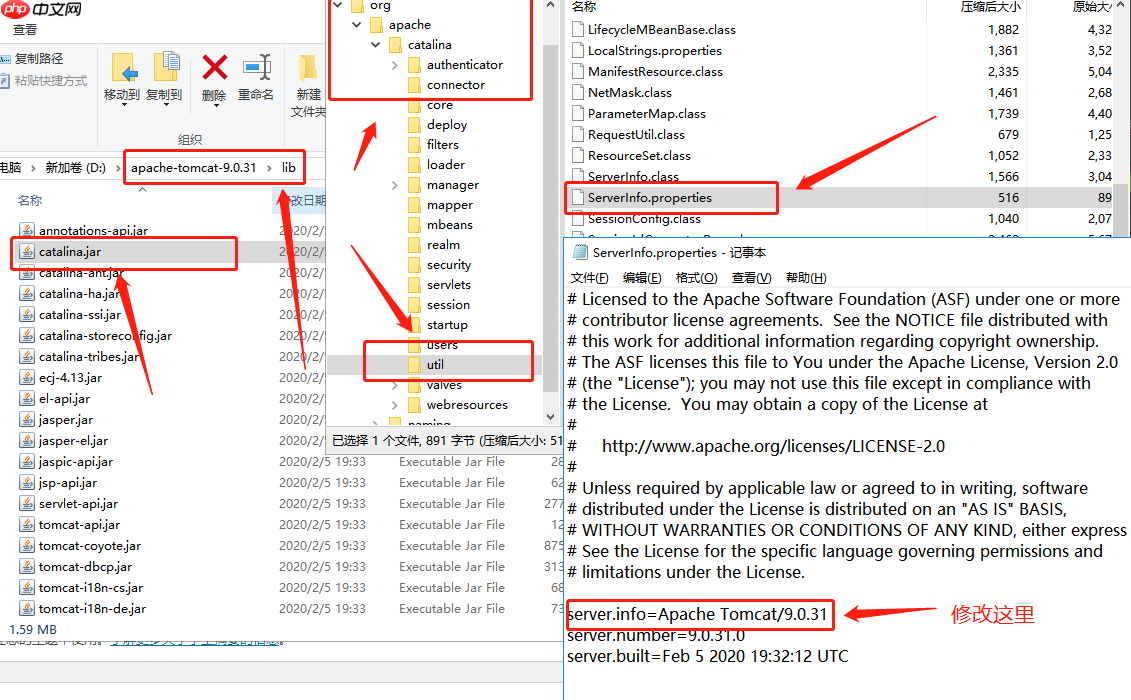Click the Copy path (复制路径) button

click(x=38, y=59)
